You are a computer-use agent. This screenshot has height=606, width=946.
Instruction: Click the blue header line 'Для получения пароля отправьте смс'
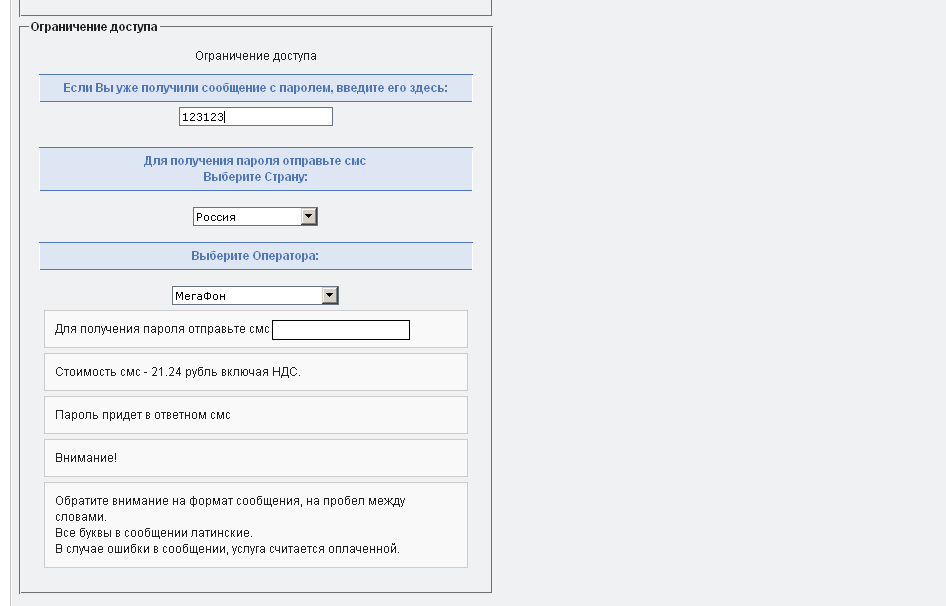click(255, 161)
